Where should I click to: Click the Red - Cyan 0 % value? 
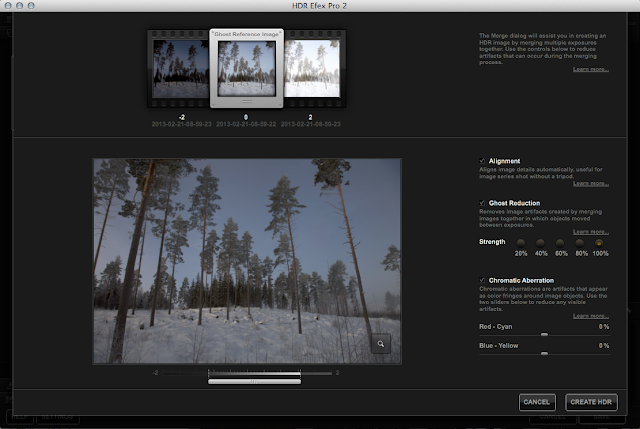[604, 327]
